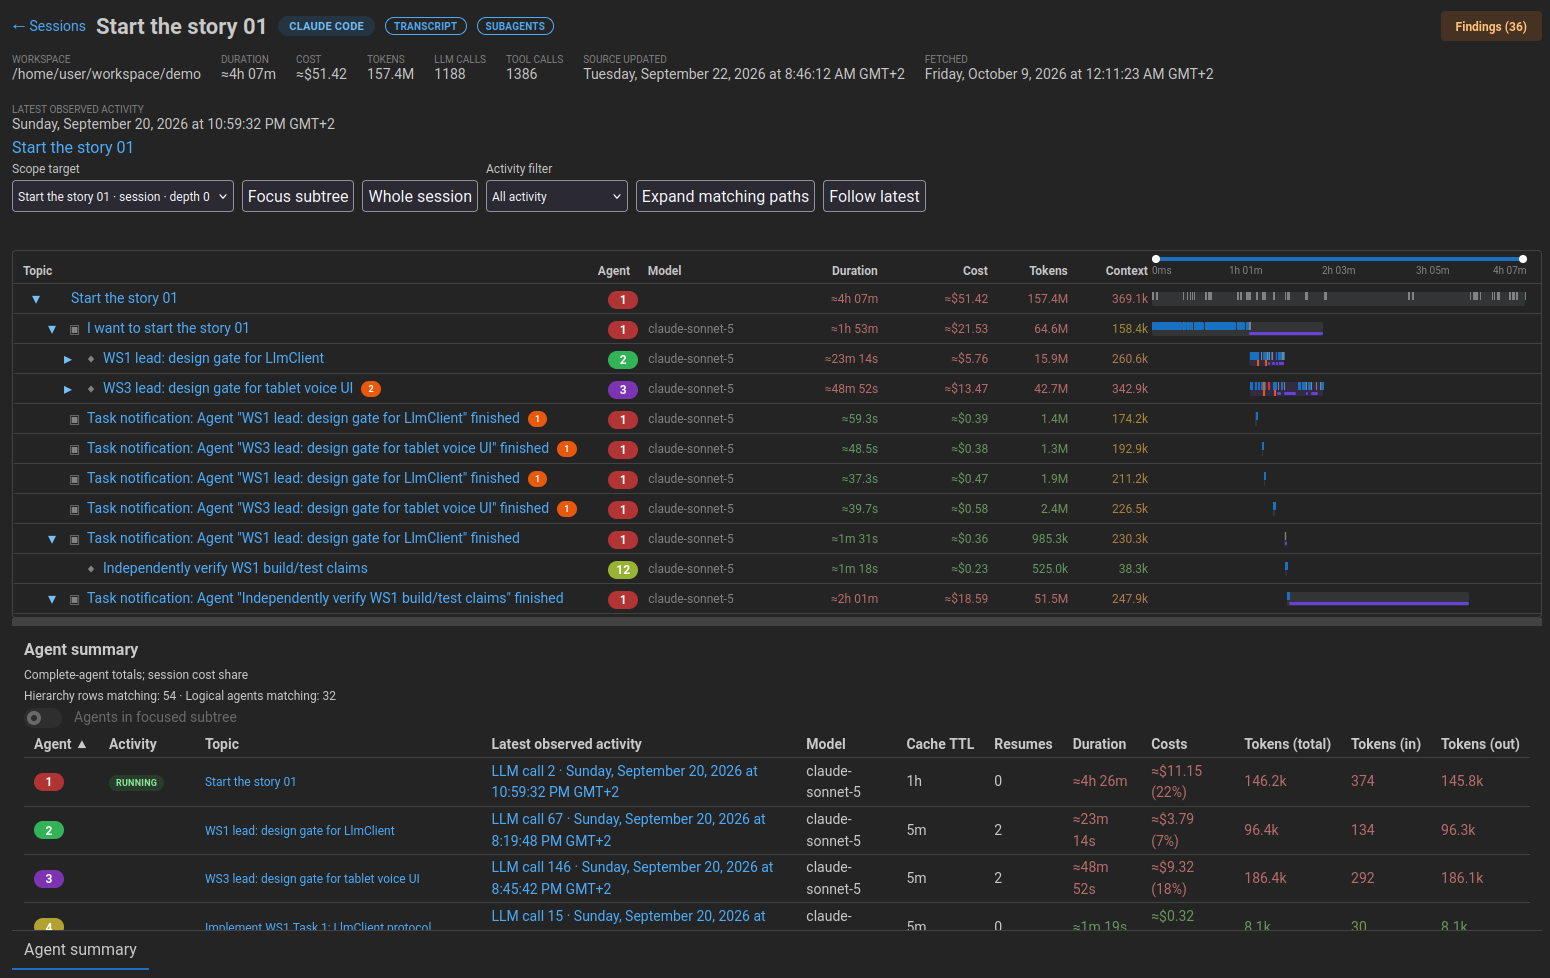Toggle Agents in focused subtree switch
This screenshot has width=1550, height=978.
(43, 717)
